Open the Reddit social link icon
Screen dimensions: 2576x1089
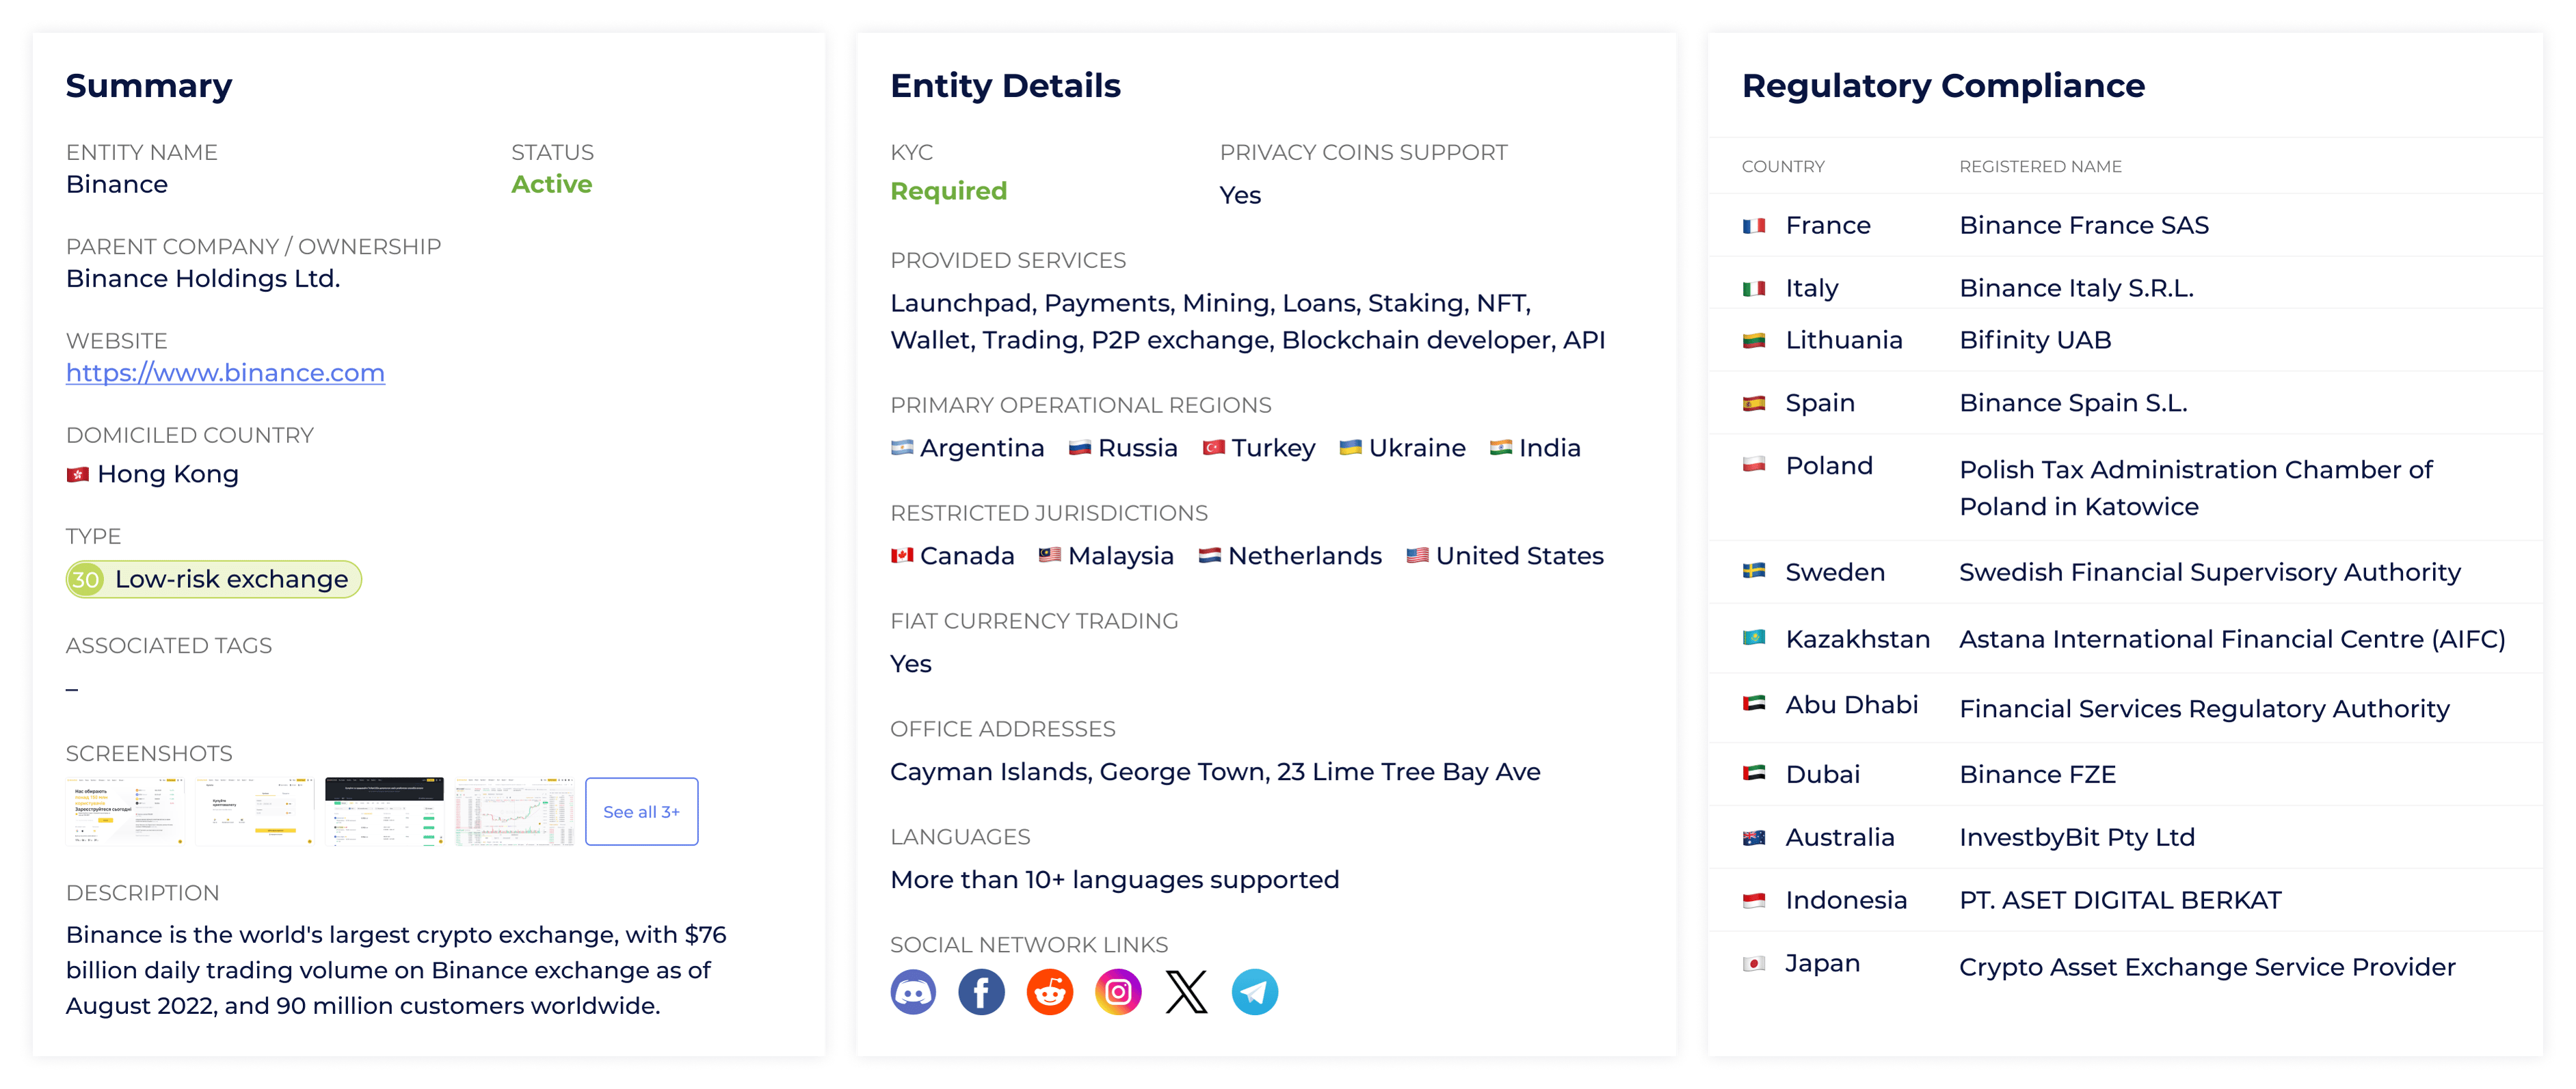coord(1050,992)
